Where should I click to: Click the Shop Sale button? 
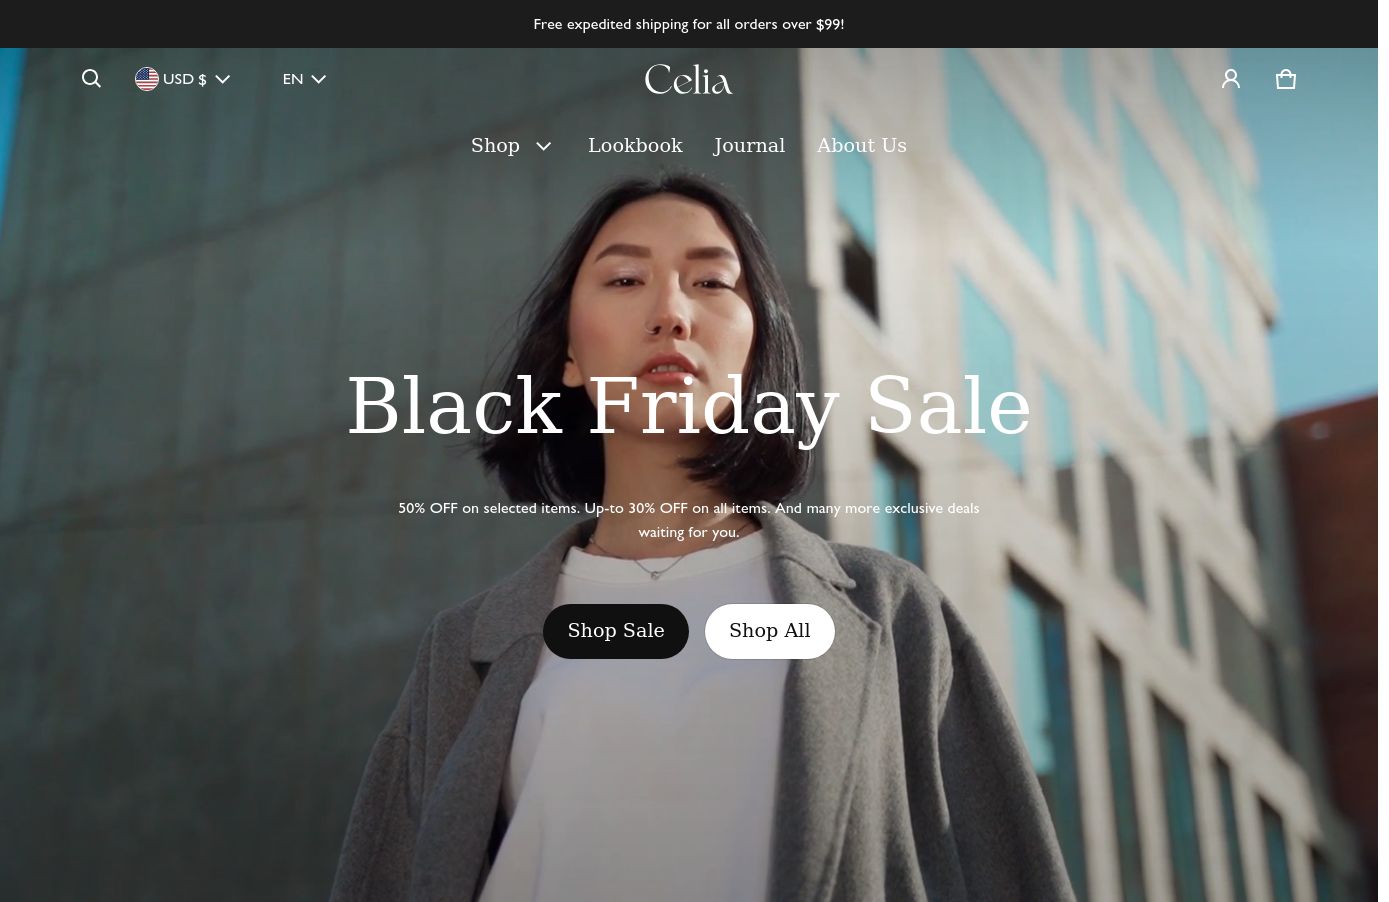[616, 631]
